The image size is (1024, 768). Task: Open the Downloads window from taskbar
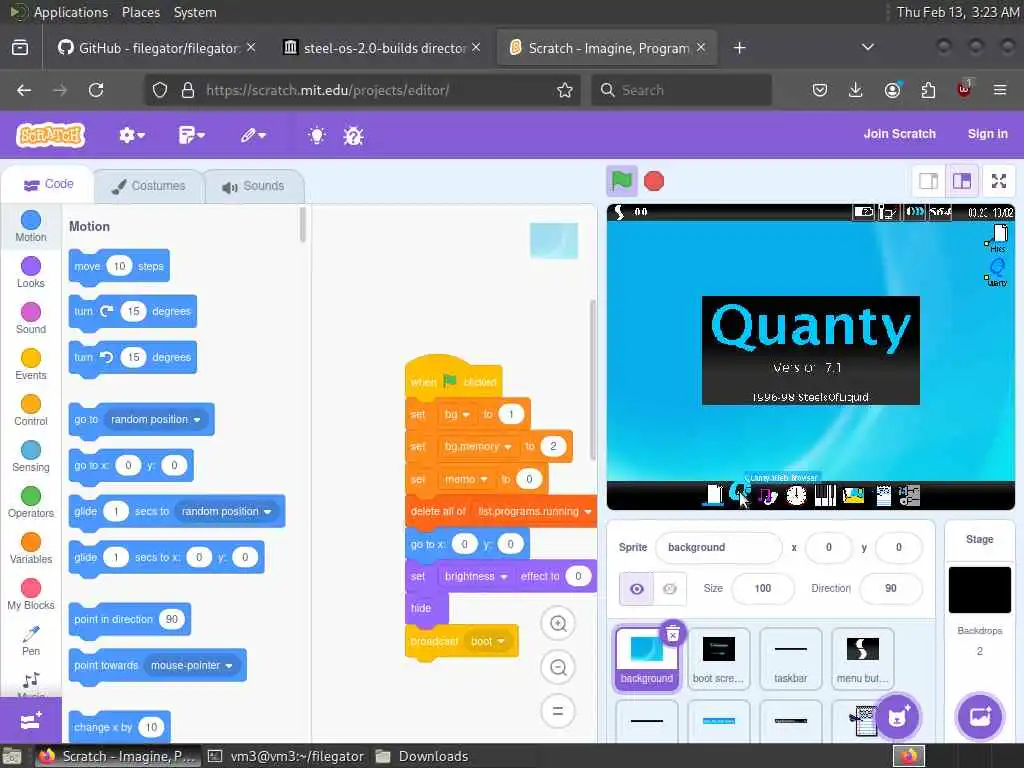coord(424,756)
